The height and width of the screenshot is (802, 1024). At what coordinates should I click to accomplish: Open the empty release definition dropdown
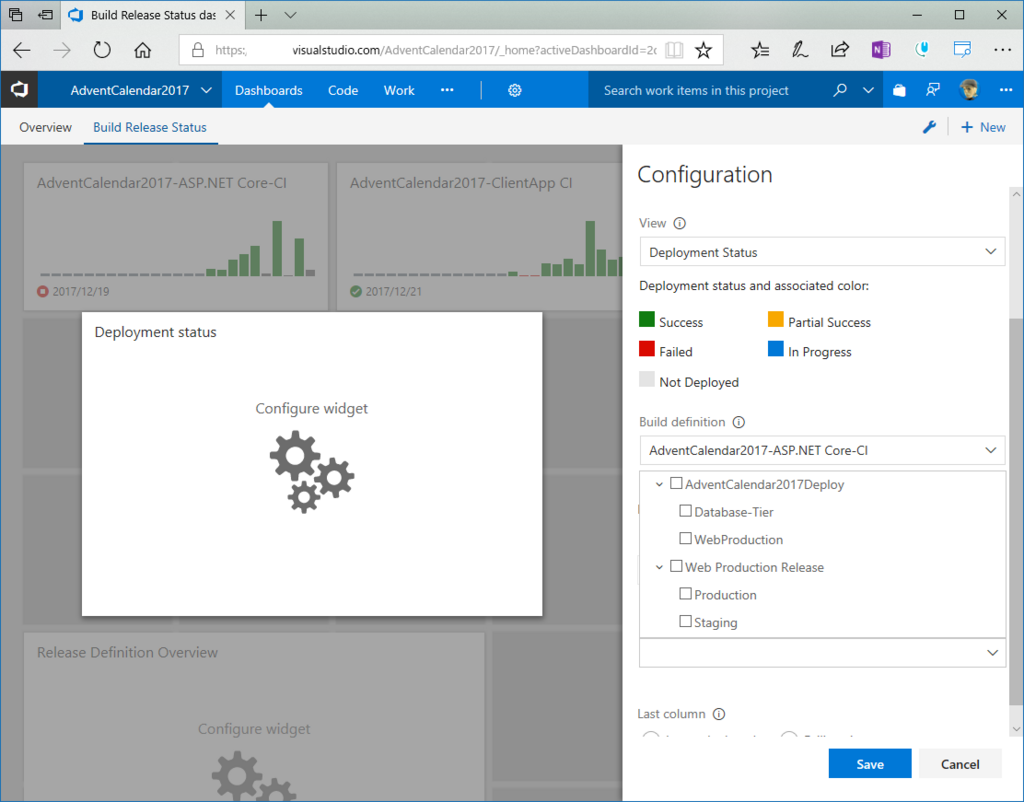coord(822,653)
